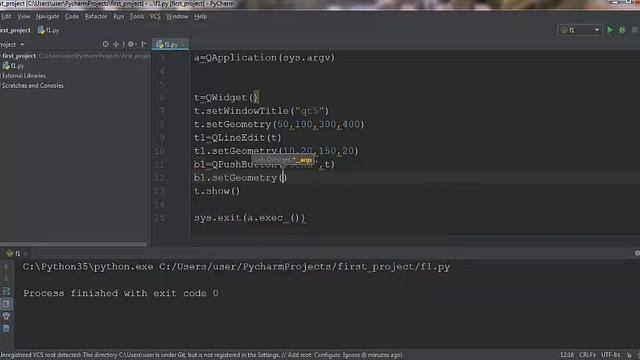Click the scroll-from-source target icon in Project panel
This screenshot has width=640, height=360.
pyautogui.click(x=105, y=44)
